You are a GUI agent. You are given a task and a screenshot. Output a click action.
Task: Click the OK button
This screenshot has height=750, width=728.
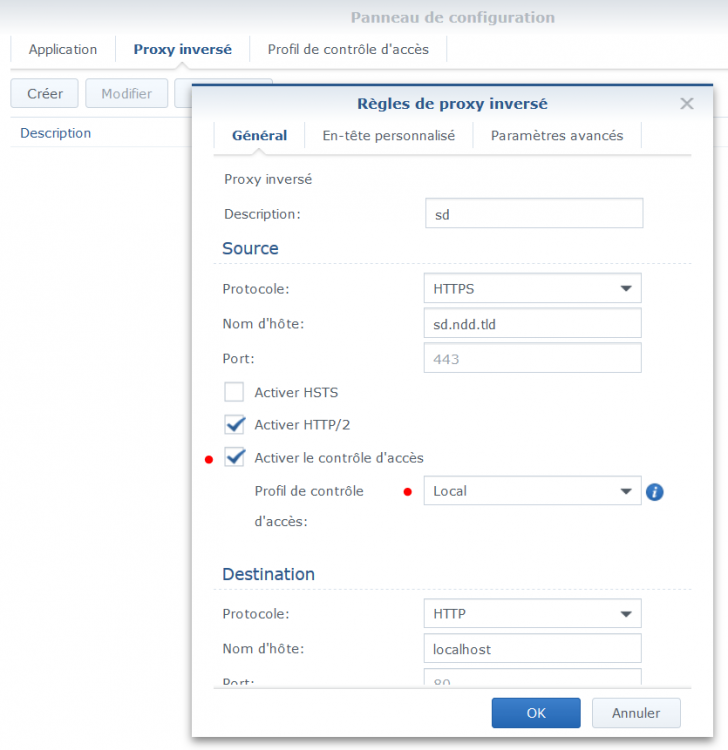click(536, 713)
